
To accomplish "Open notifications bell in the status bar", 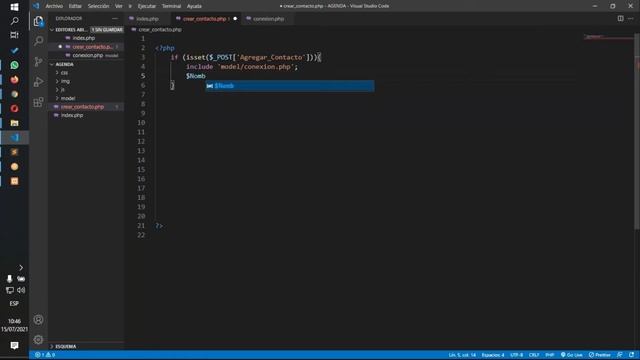I will (x=631, y=355).
